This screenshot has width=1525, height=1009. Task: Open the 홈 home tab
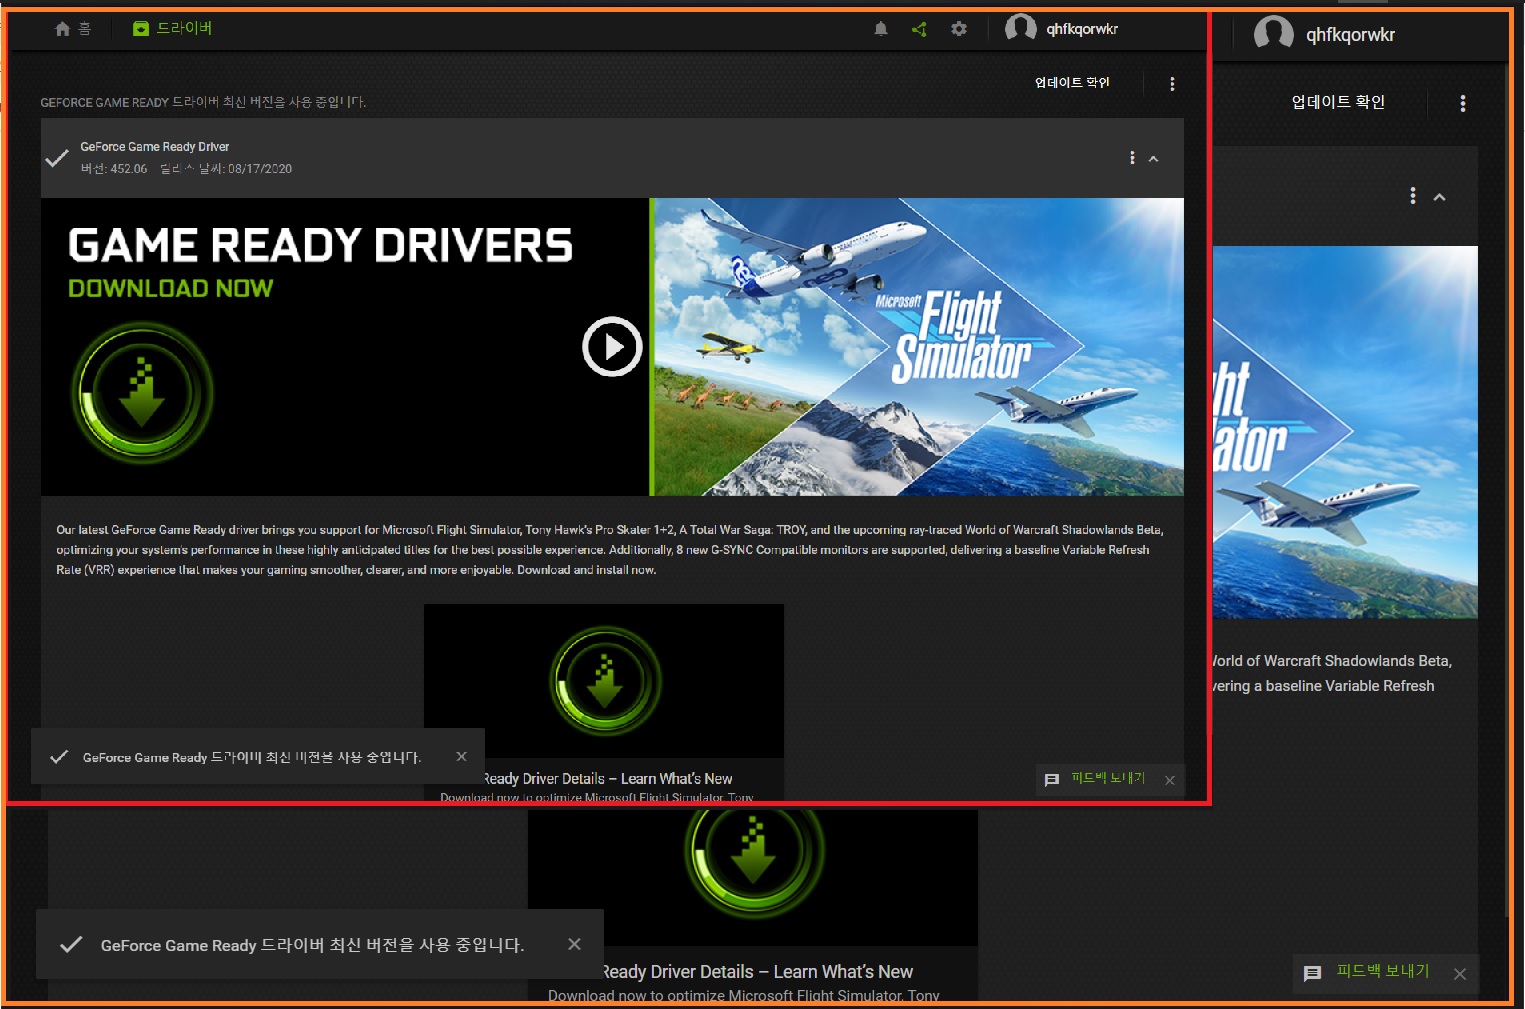click(72, 29)
